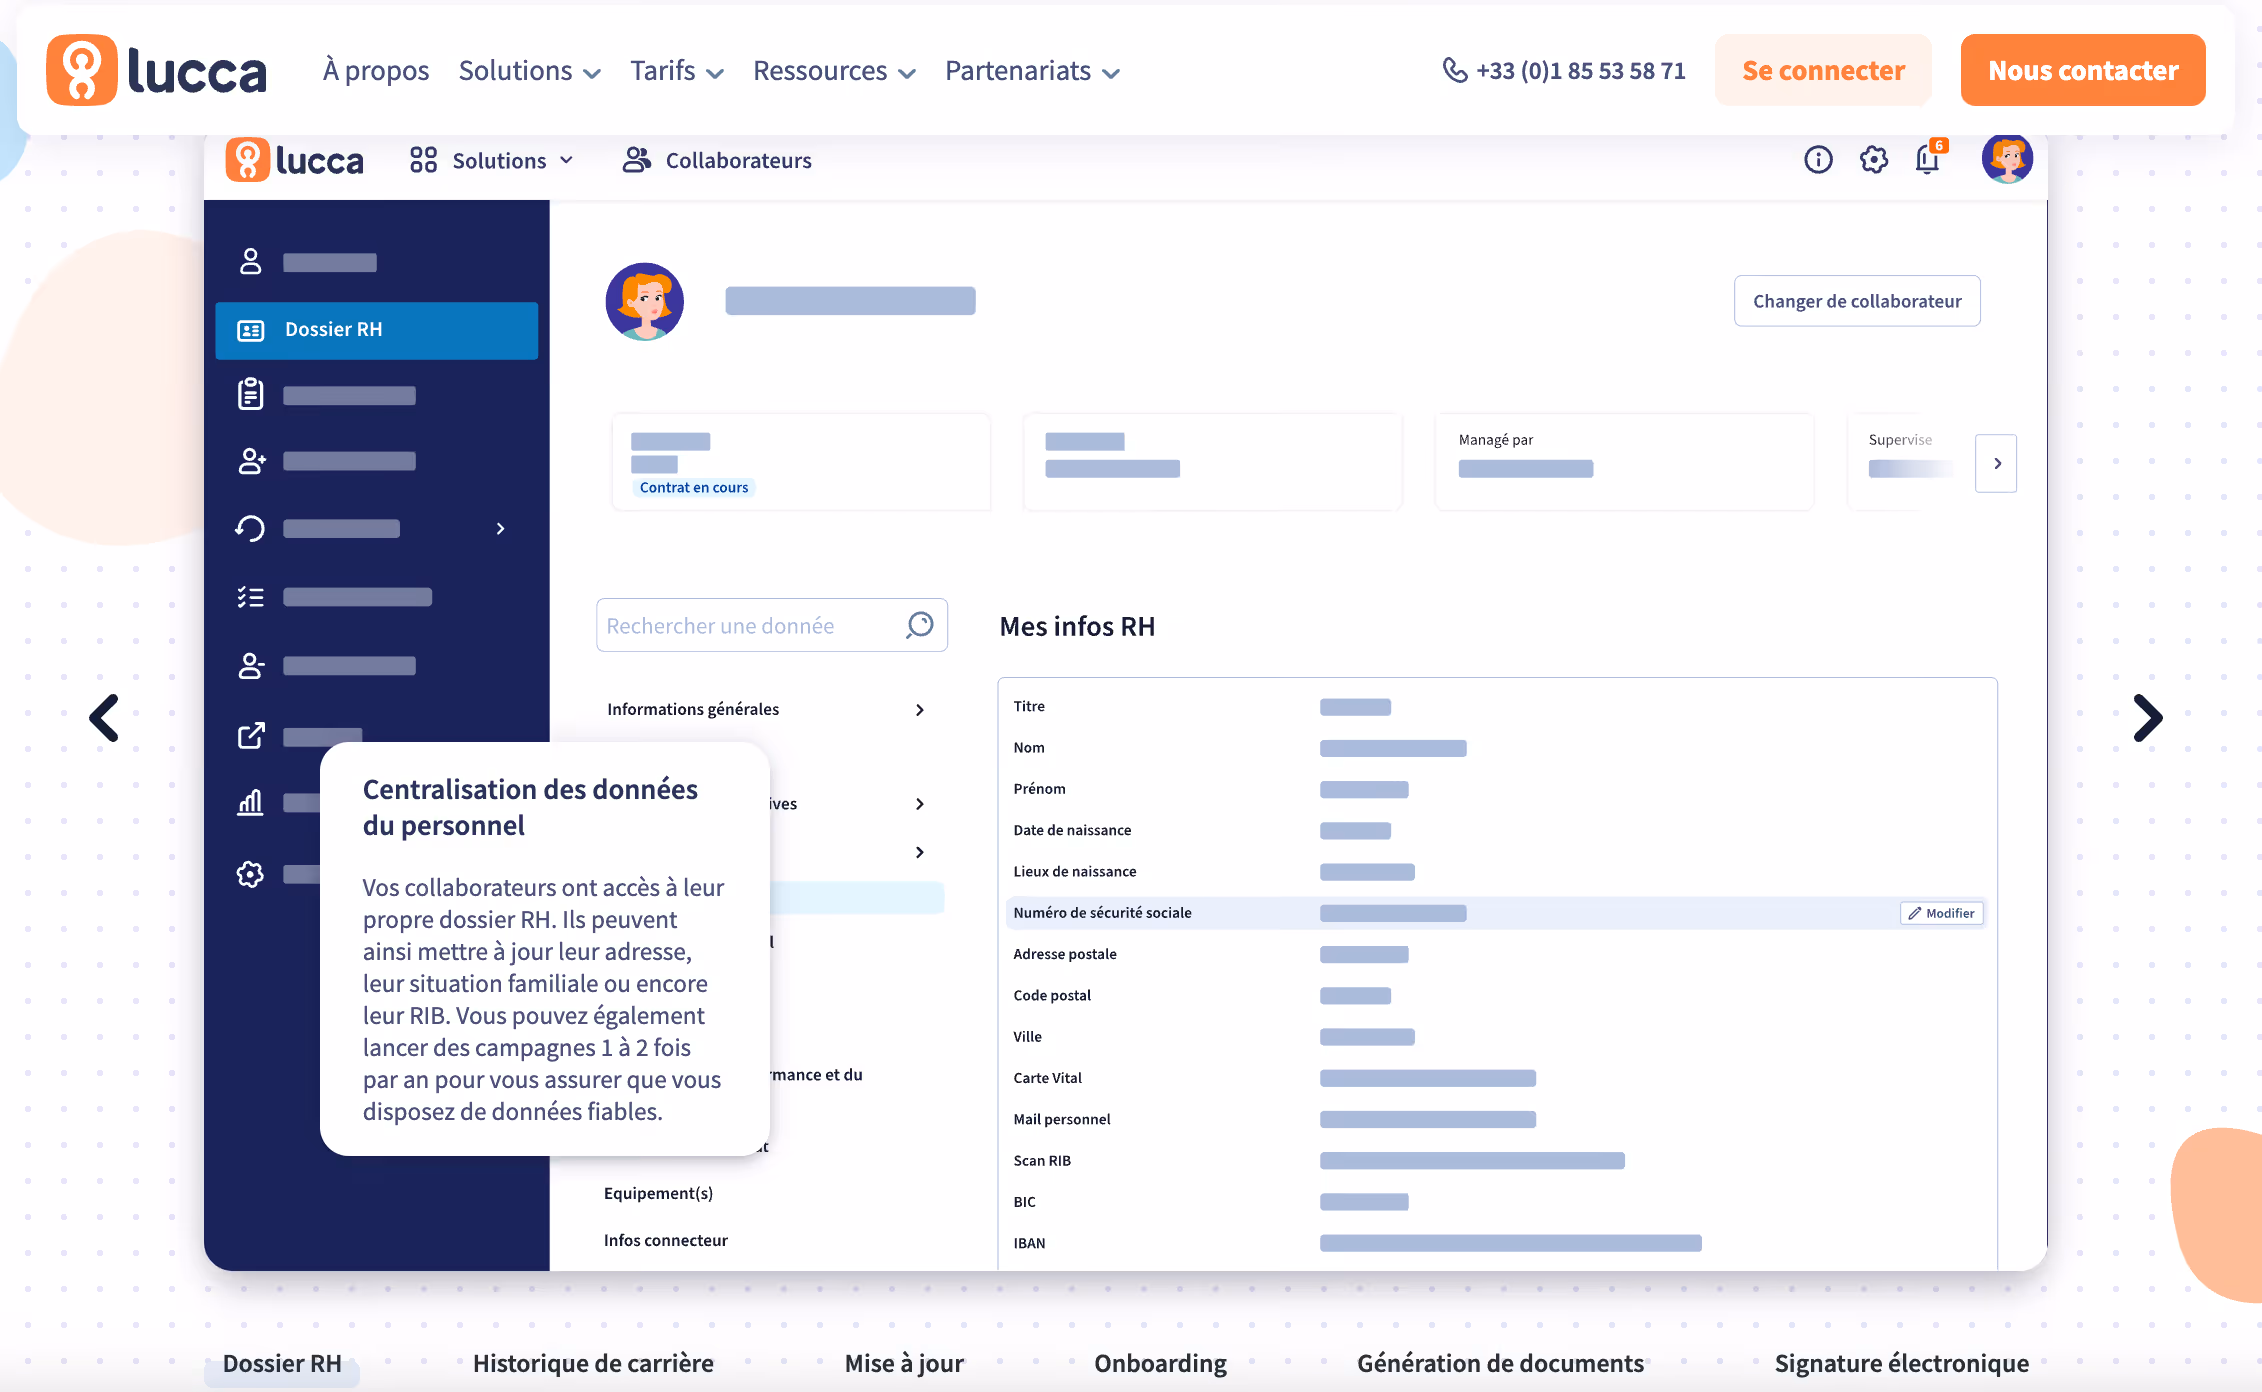Click the settings gear in app top bar

click(x=1873, y=160)
